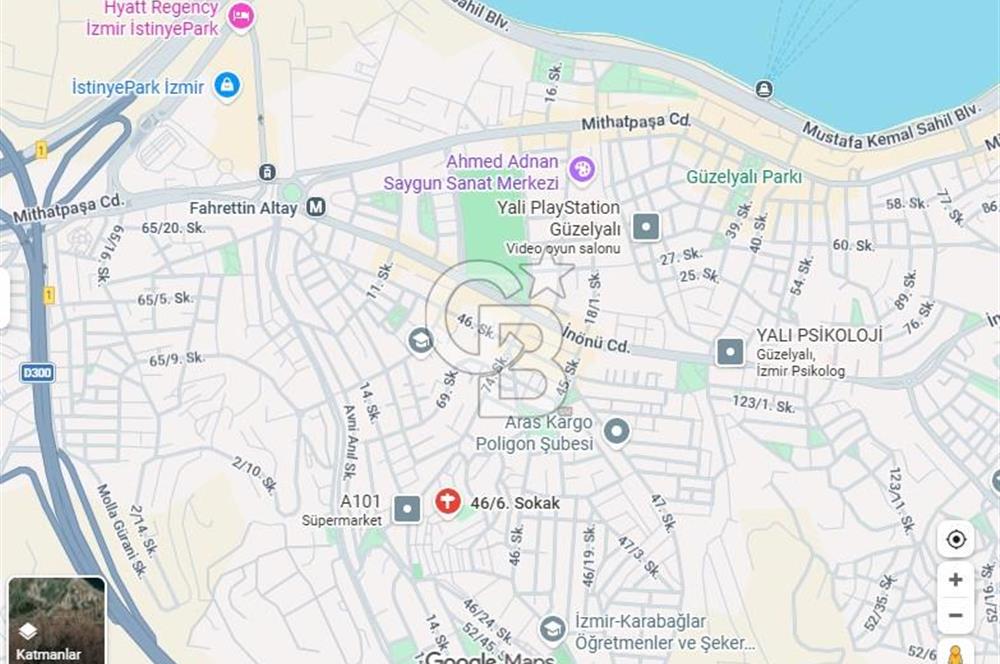Select Yali PlayStation Güzelyalı marker
The width and height of the screenshot is (1000, 664).
pos(645,226)
